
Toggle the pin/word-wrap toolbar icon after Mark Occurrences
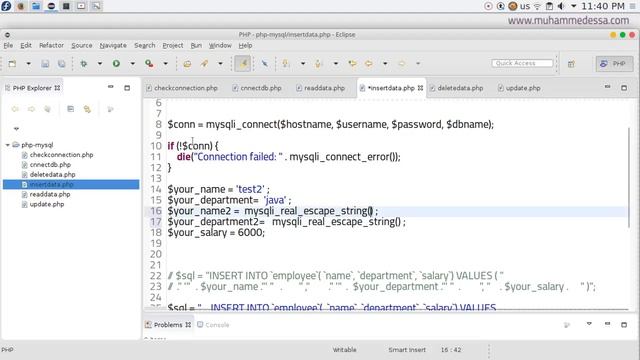coord(265,64)
